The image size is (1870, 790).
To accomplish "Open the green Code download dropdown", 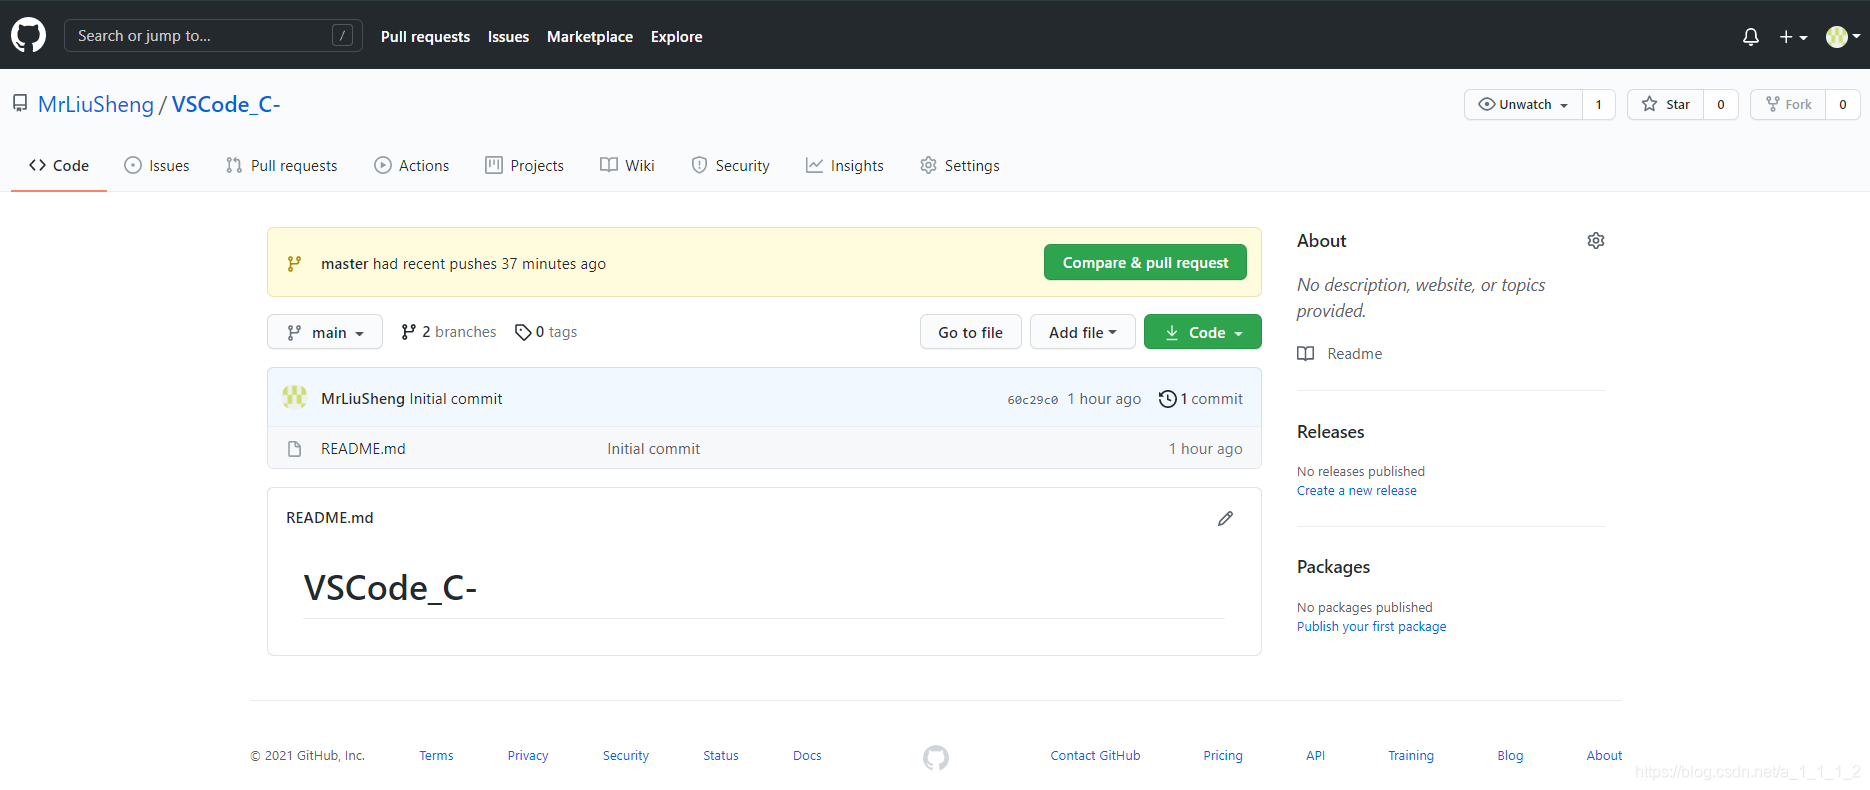I will [x=1203, y=332].
